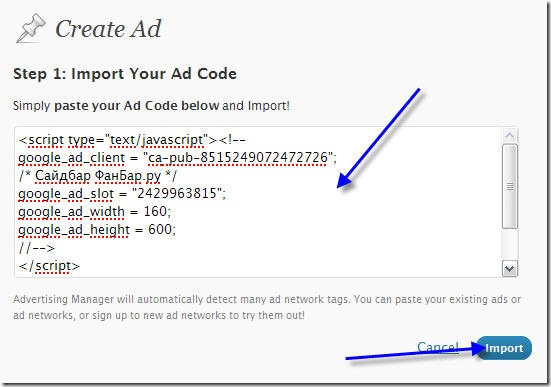551x387 pixels.
Task: Click the Step 1: Import Your Ad Code heading
Action: pos(125,74)
